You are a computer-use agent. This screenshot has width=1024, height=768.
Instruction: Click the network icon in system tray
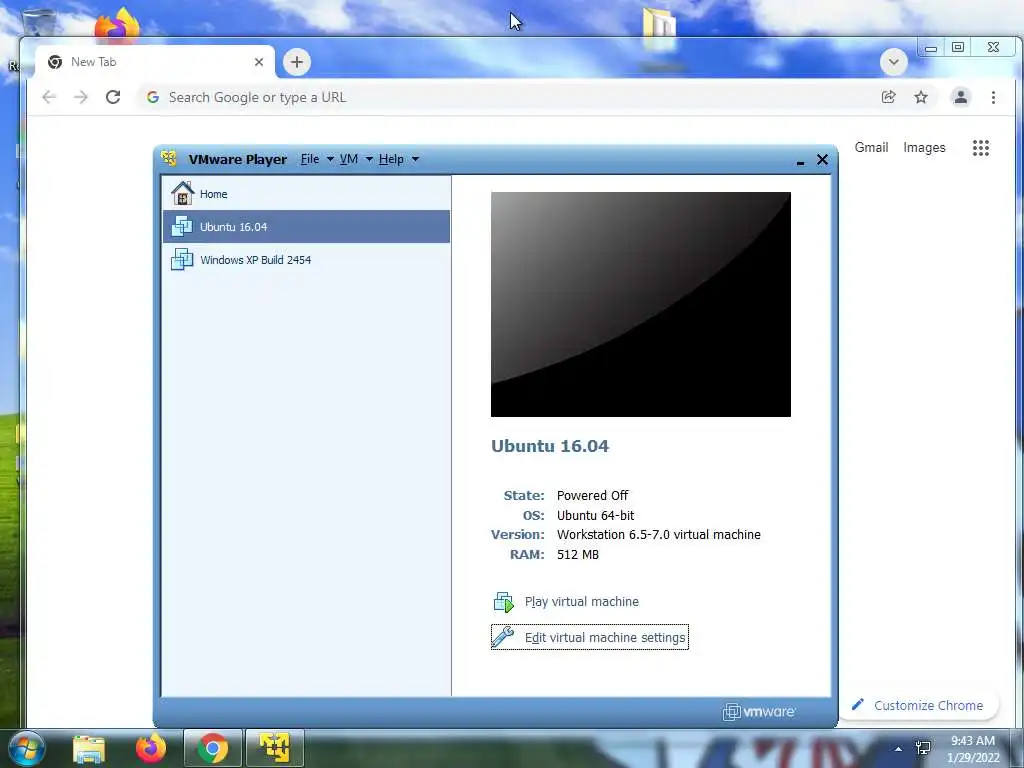tap(923, 748)
